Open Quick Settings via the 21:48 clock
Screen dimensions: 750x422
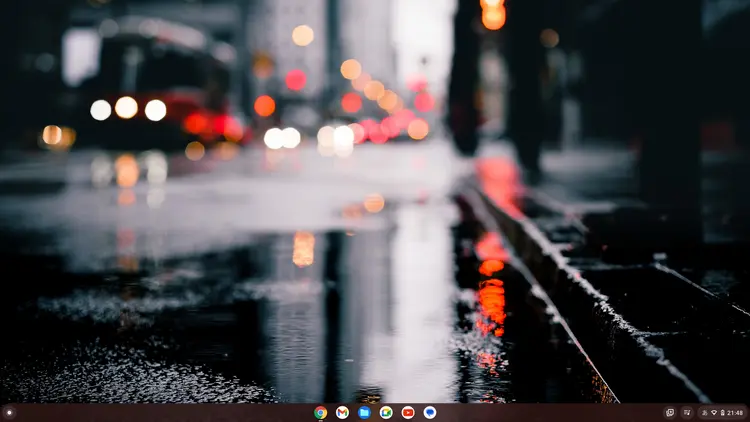(x=735, y=412)
